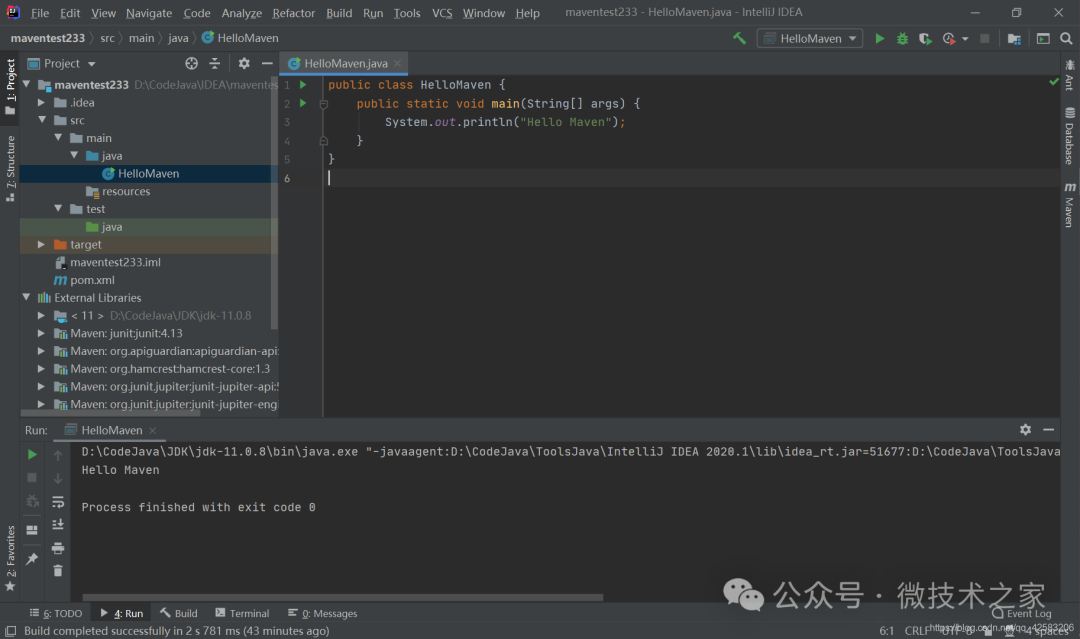Open HelloMaven run configuration dropdown
This screenshot has width=1080, height=639.
(810, 39)
